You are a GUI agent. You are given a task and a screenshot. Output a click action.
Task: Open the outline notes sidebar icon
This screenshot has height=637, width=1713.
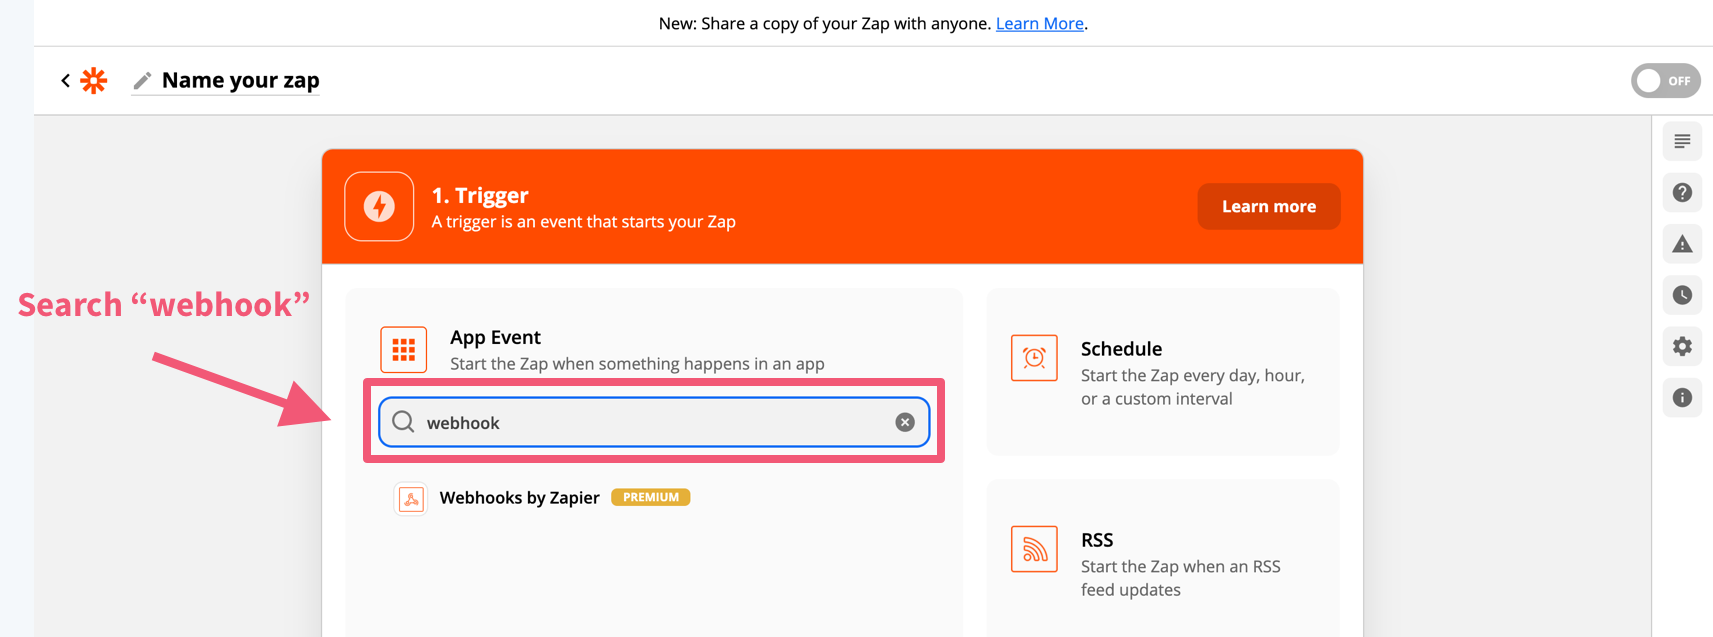point(1682,141)
